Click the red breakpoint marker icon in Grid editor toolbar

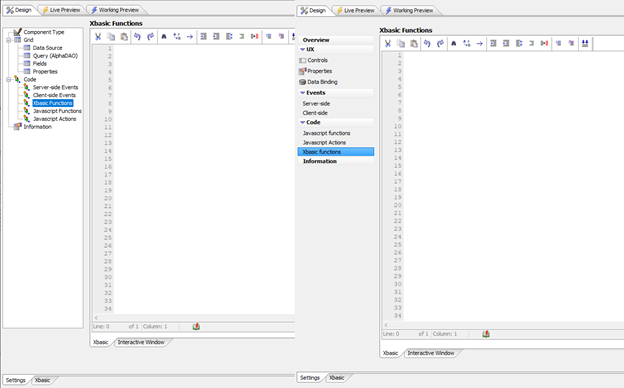point(255,37)
